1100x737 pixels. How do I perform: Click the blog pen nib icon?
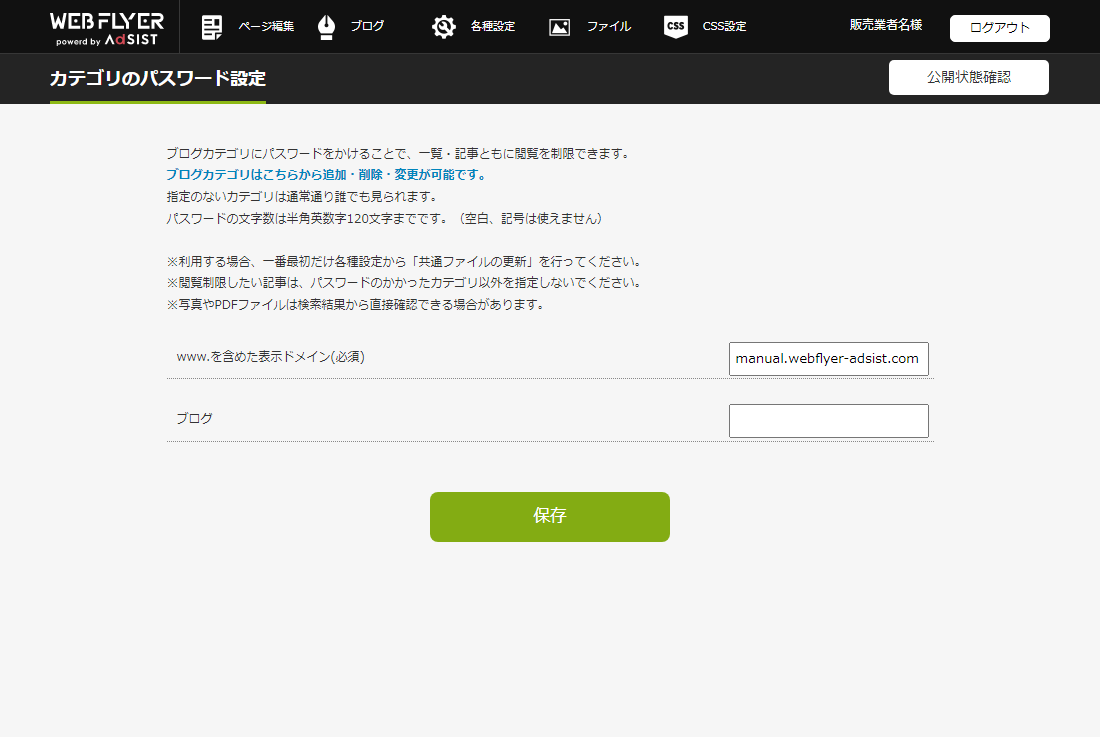point(326,27)
